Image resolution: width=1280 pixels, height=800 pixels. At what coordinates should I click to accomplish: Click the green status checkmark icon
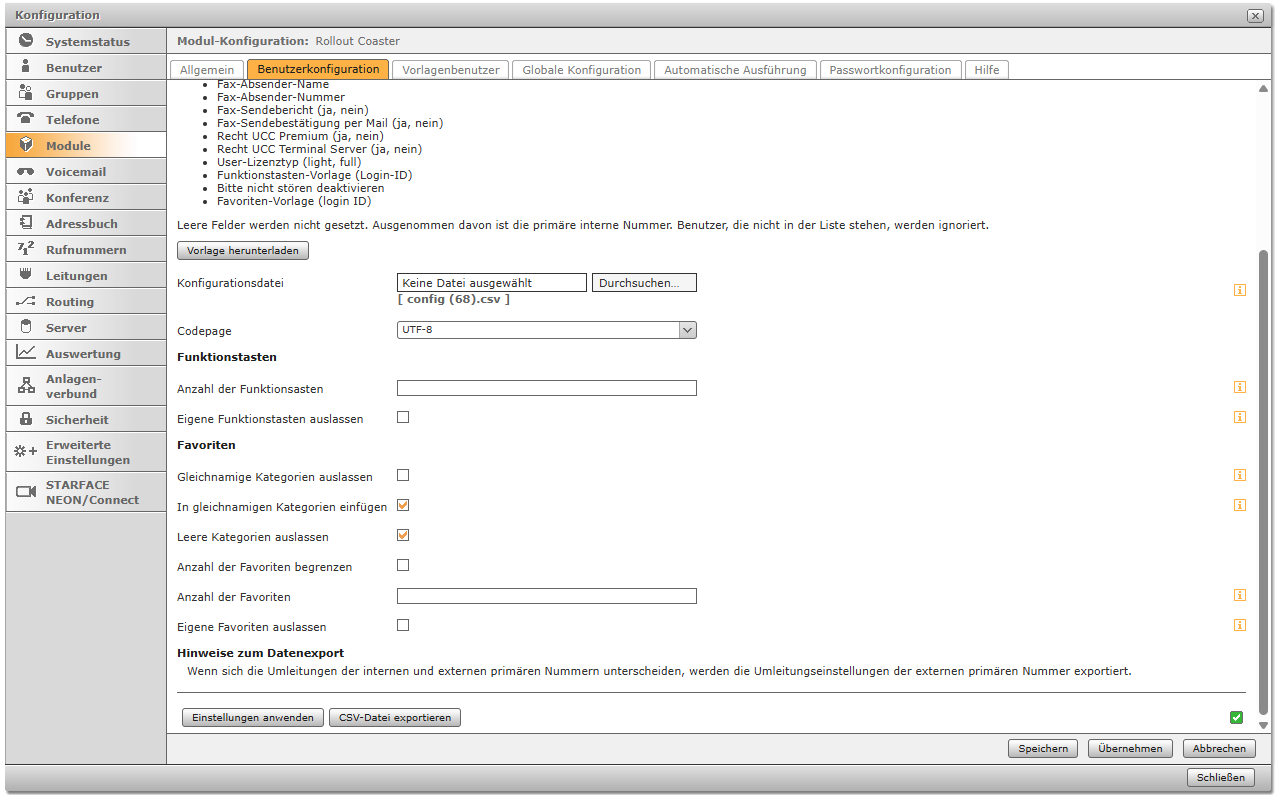coord(1237,717)
